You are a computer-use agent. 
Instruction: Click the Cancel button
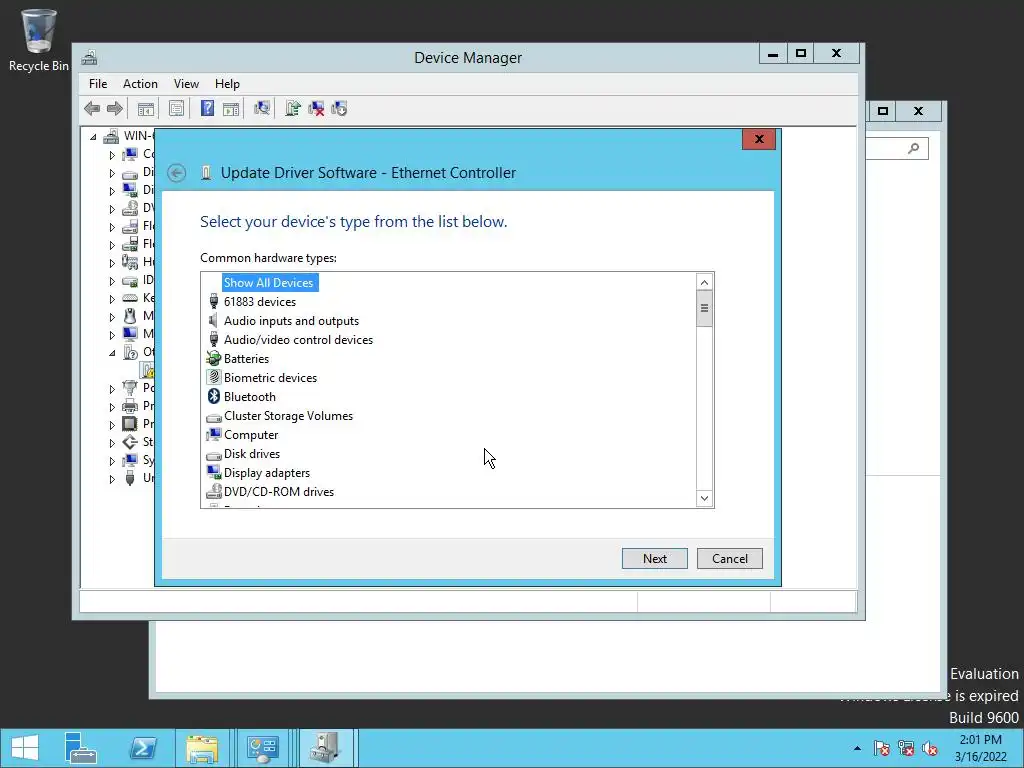coord(729,558)
